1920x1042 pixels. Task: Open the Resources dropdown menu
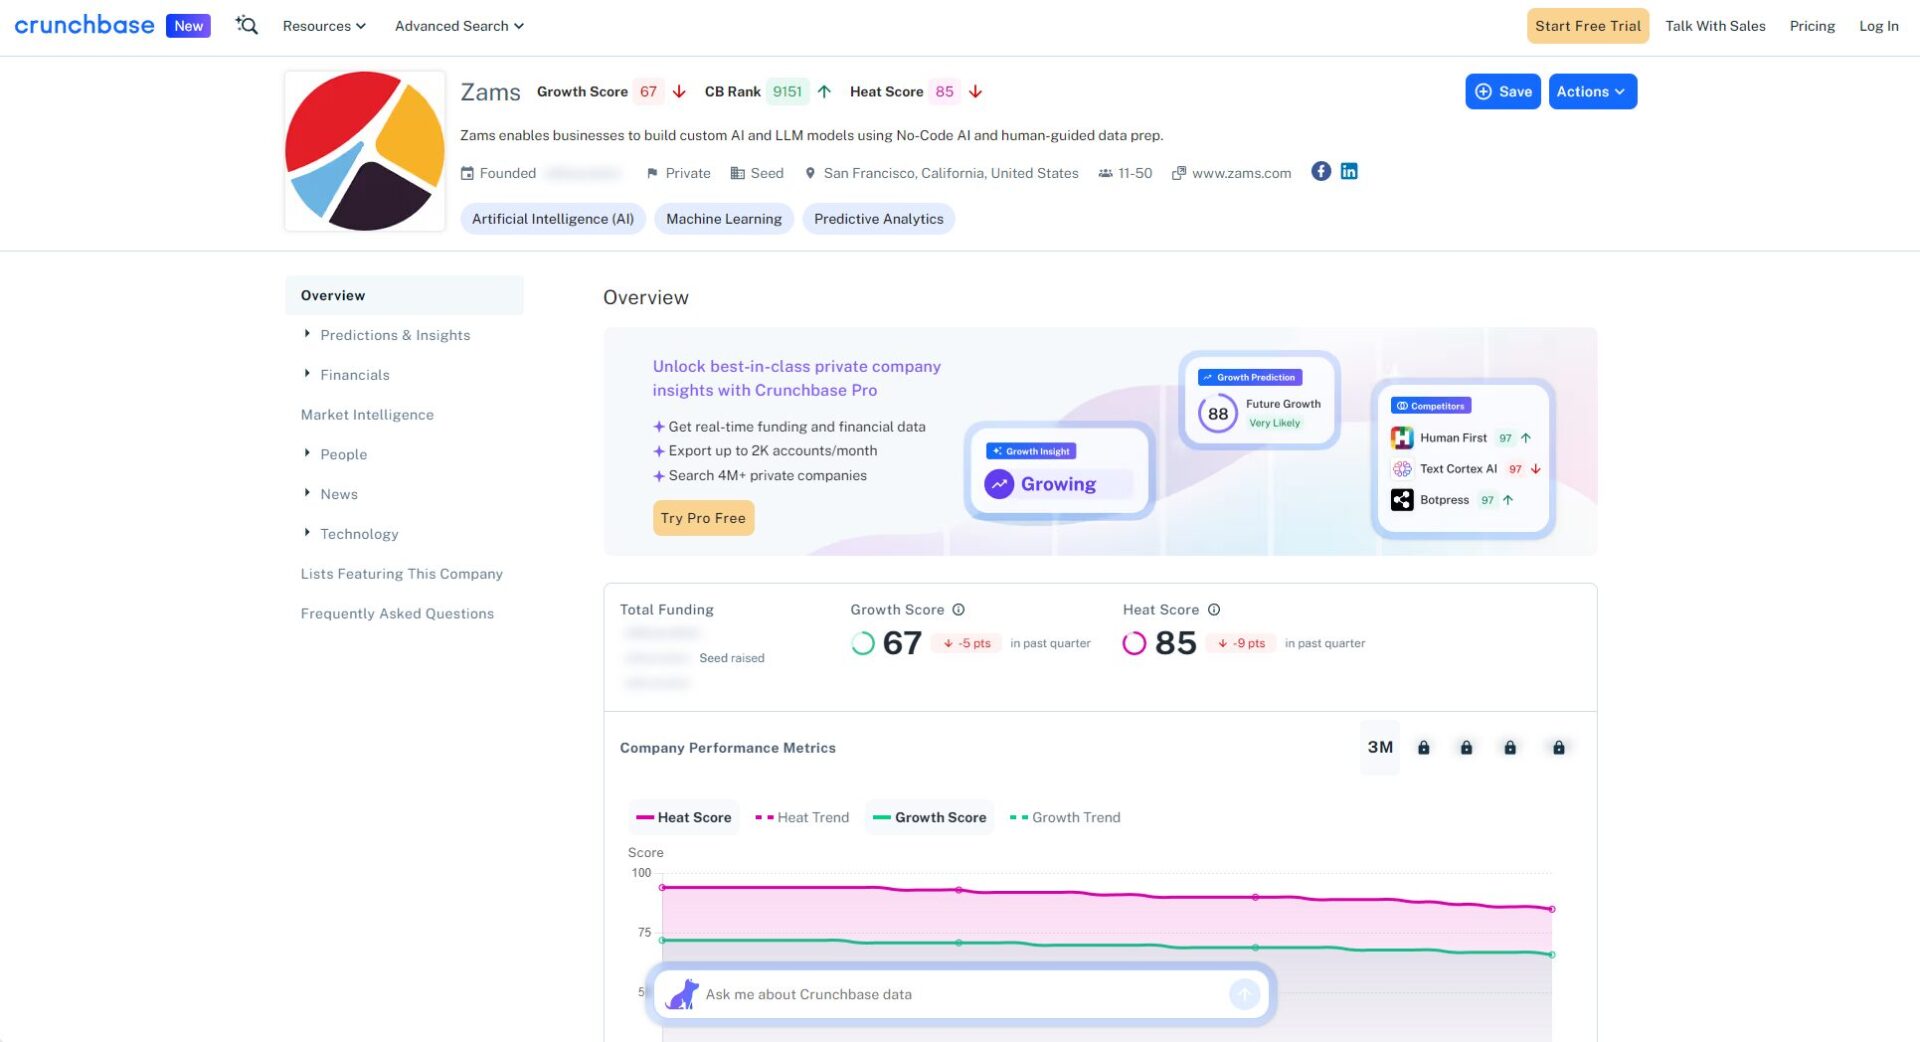click(x=324, y=26)
